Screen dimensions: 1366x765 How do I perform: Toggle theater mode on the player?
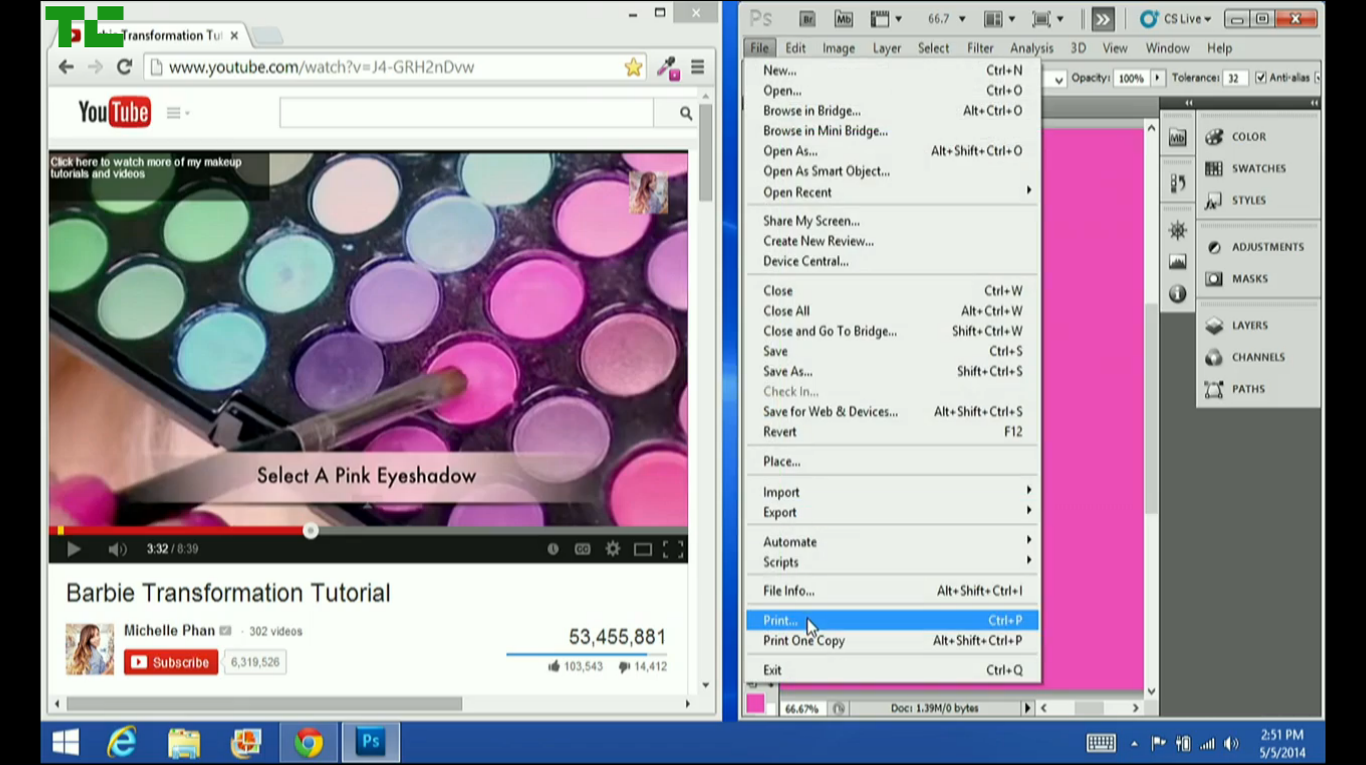tap(643, 549)
